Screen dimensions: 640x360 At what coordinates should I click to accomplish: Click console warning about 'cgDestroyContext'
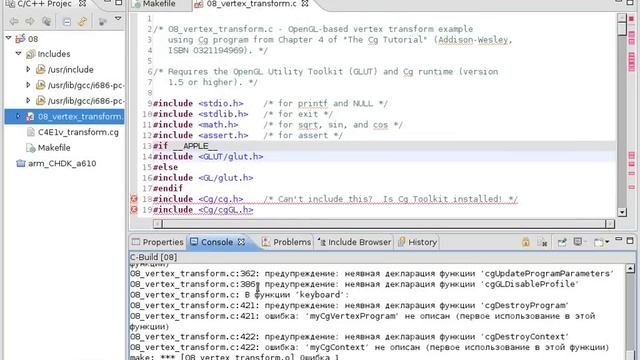349,337
